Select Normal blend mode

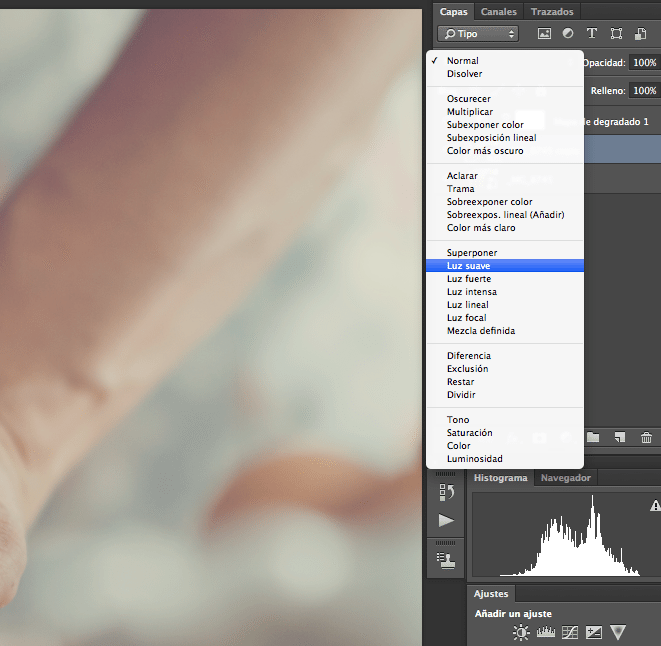pyautogui.click(x=505, y=61)
